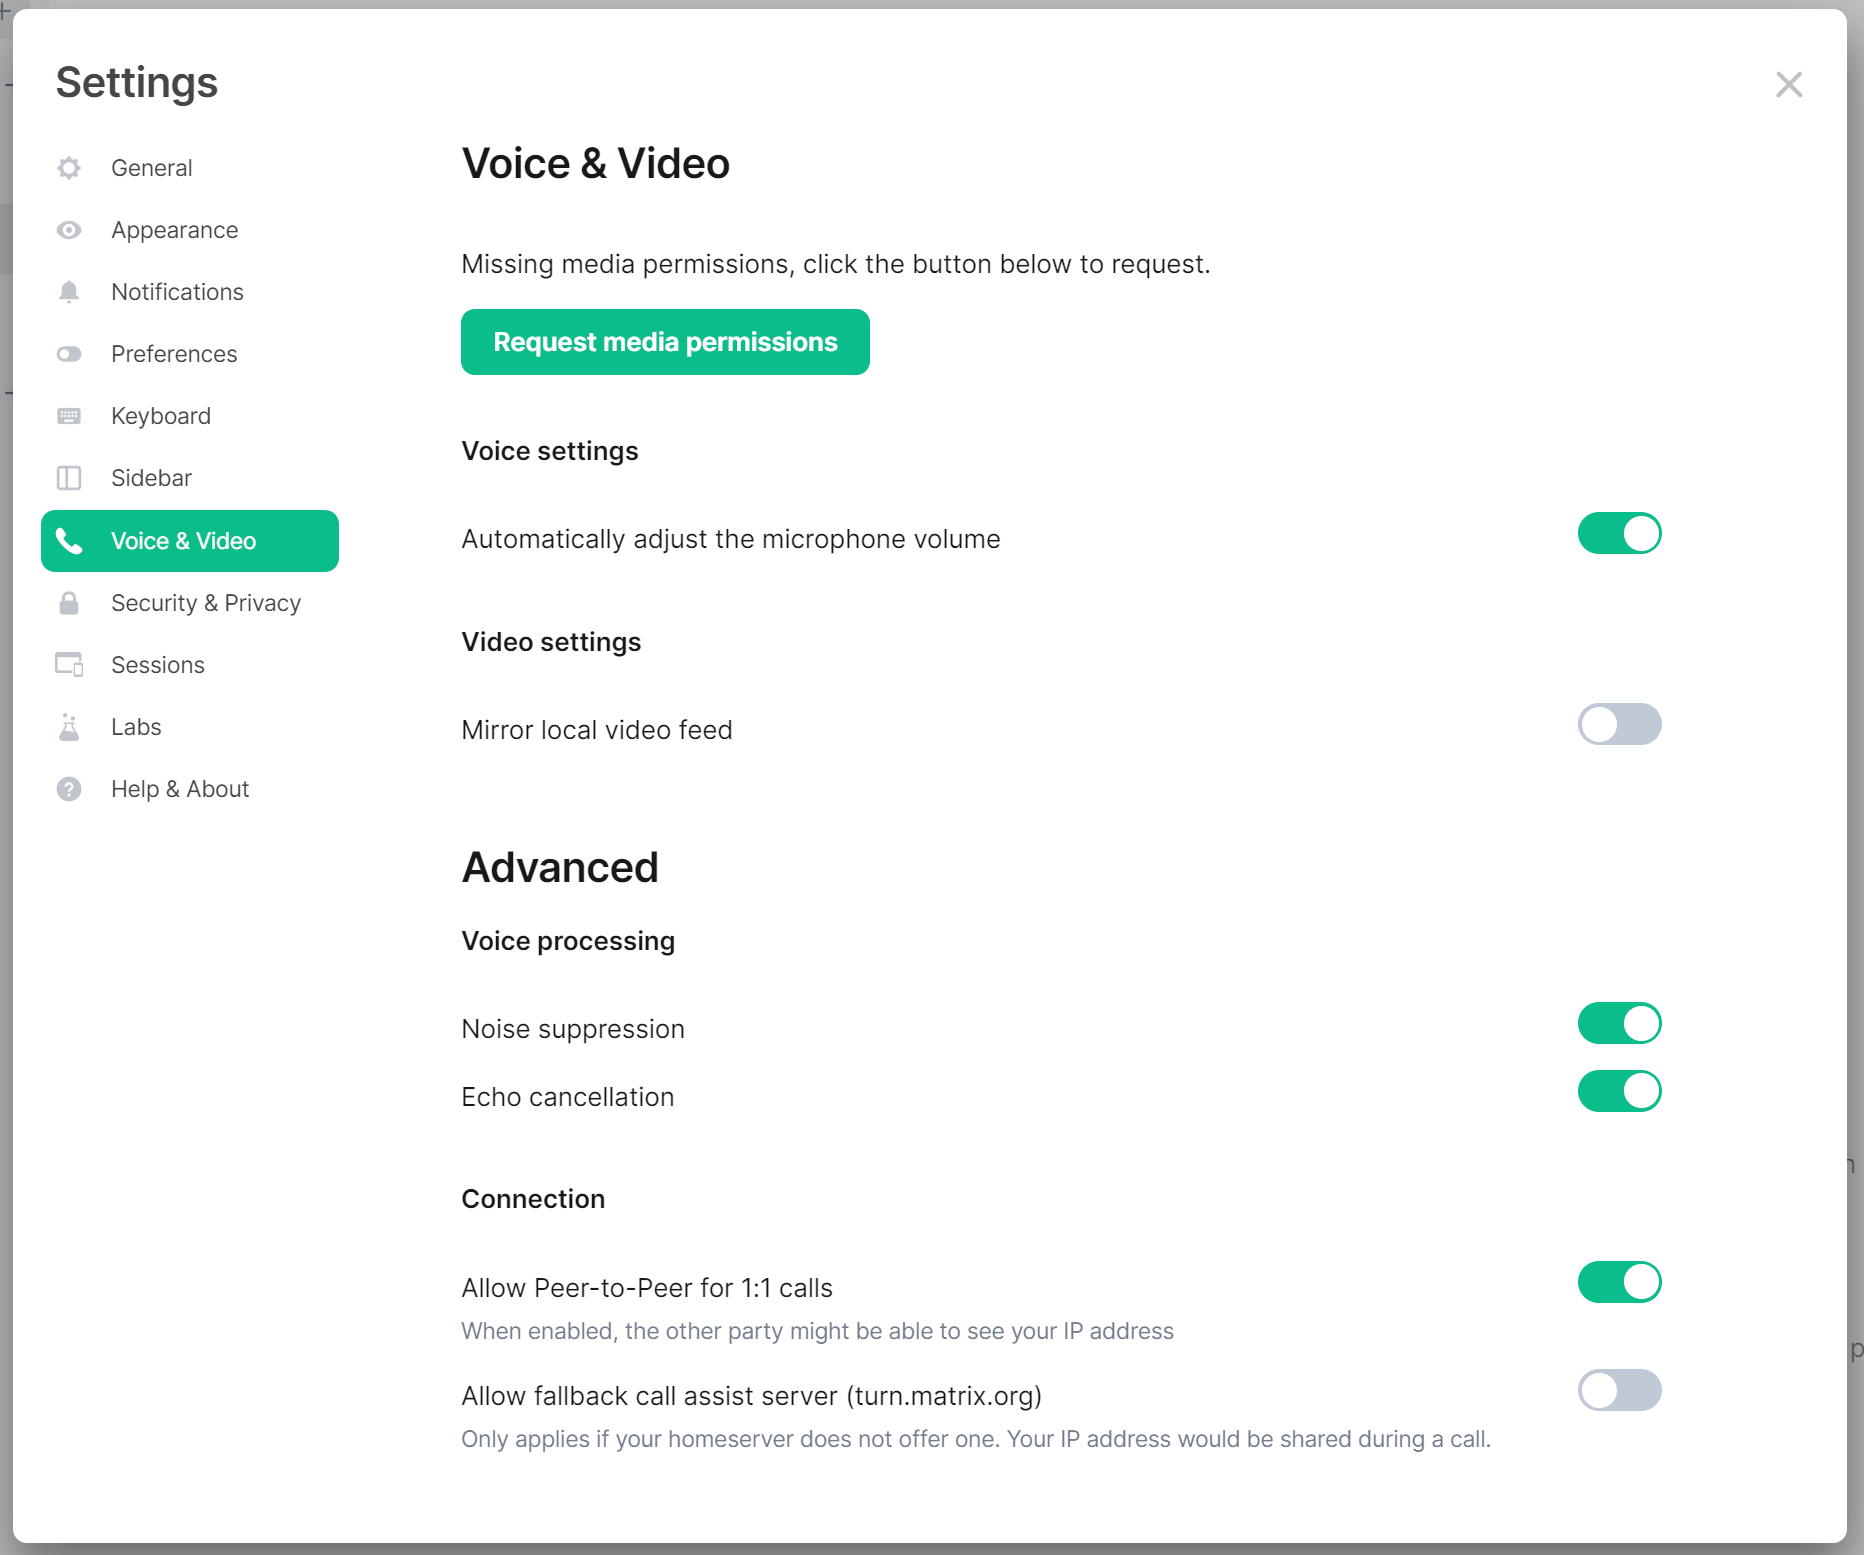This screenshot has width=1864, height=1555.
Task: Enable fallback call assist server toggle
Action: (x=1619, y=1390)
